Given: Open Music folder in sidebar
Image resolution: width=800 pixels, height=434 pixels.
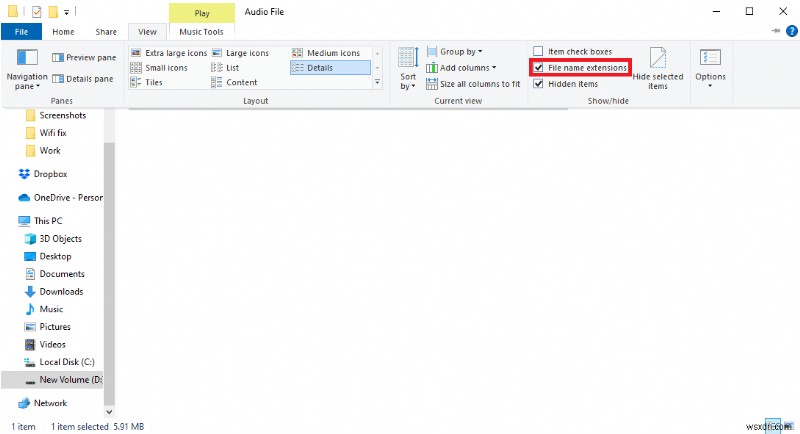Looking at the screenshot, I should click(44, 309).
